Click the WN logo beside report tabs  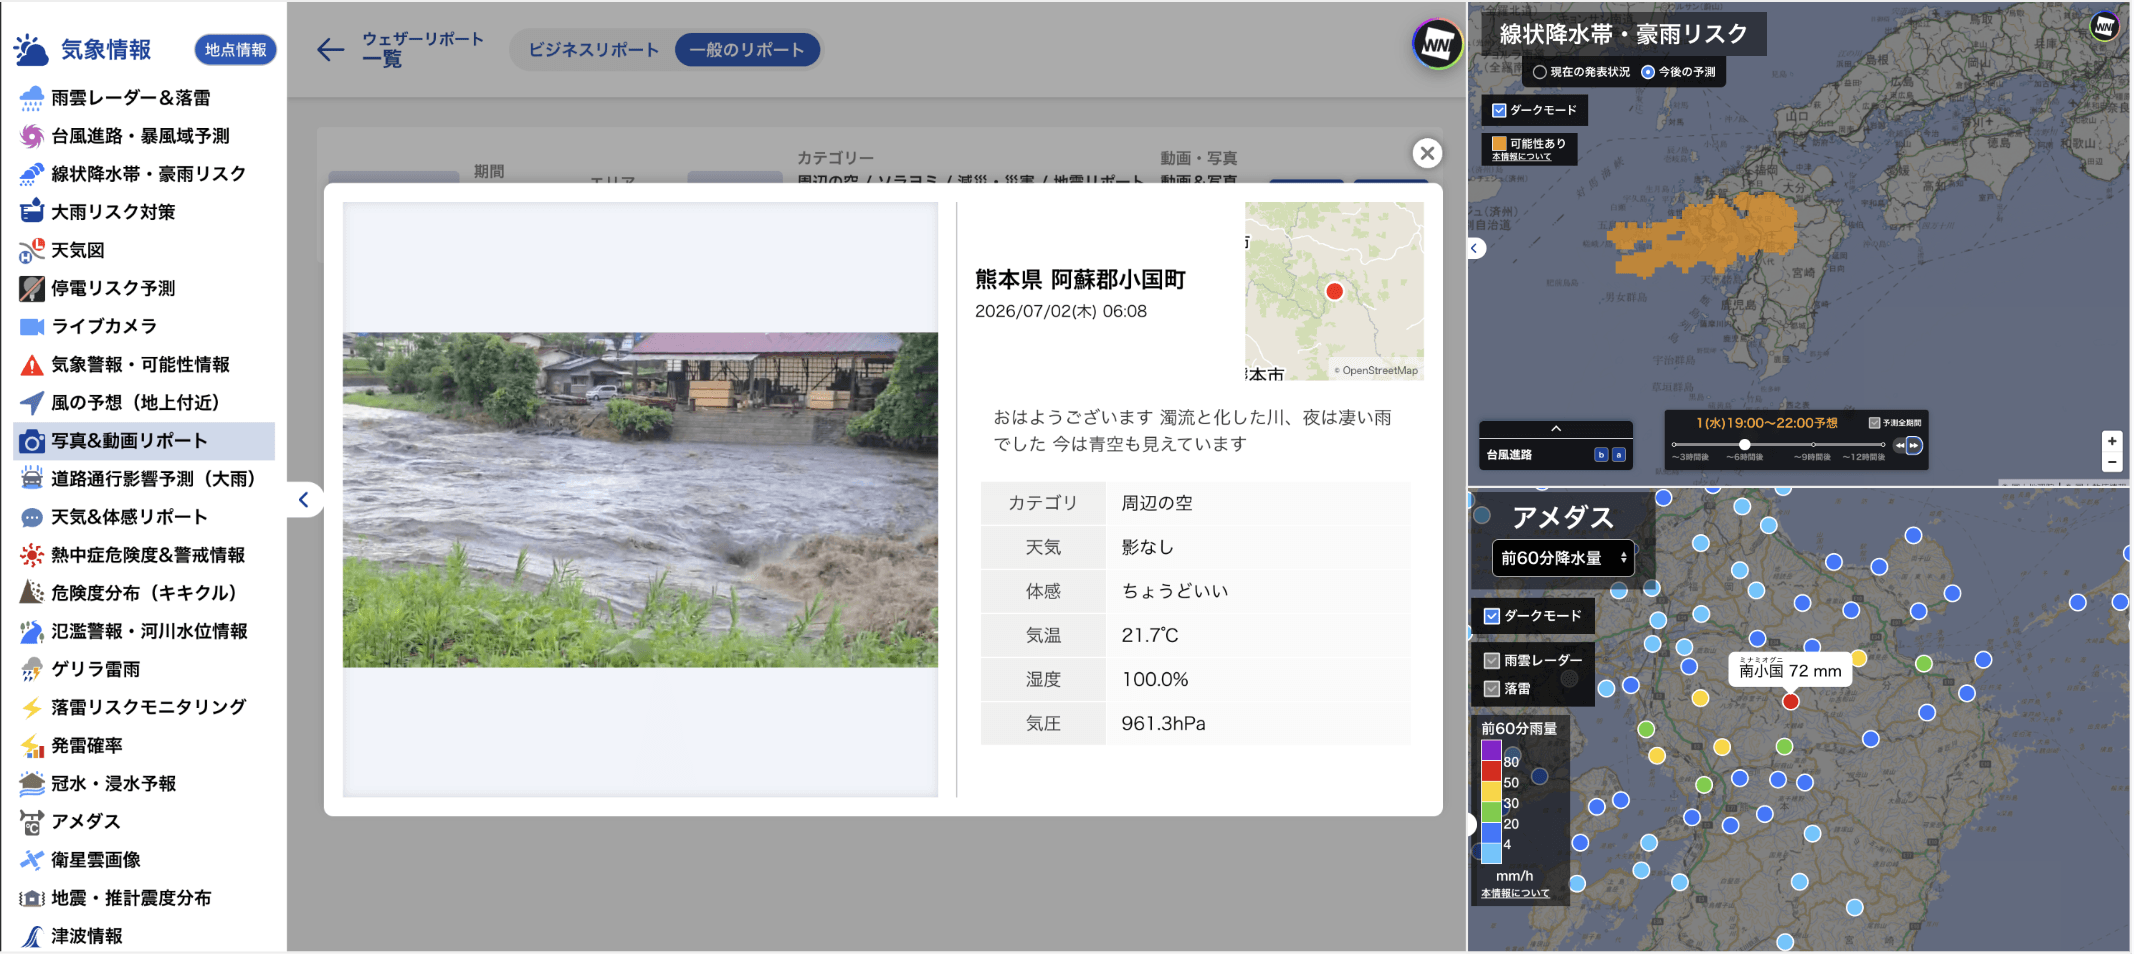(x=1437, y=44)
